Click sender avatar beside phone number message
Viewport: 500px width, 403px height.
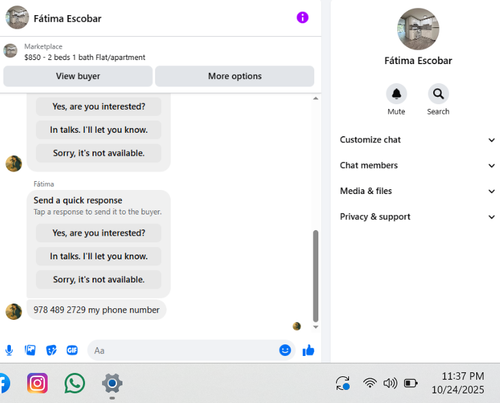[x=14, y=311]
